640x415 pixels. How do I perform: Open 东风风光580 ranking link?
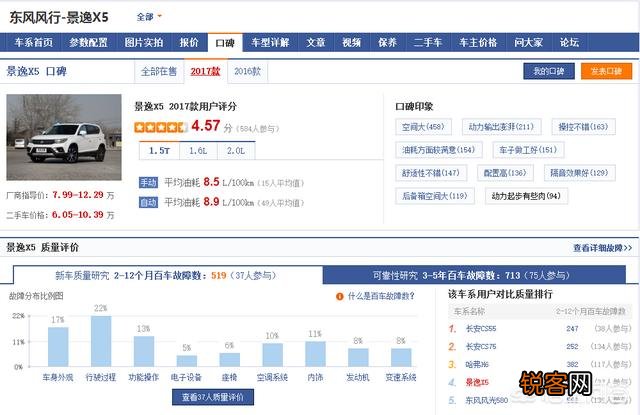coord(487,400)
